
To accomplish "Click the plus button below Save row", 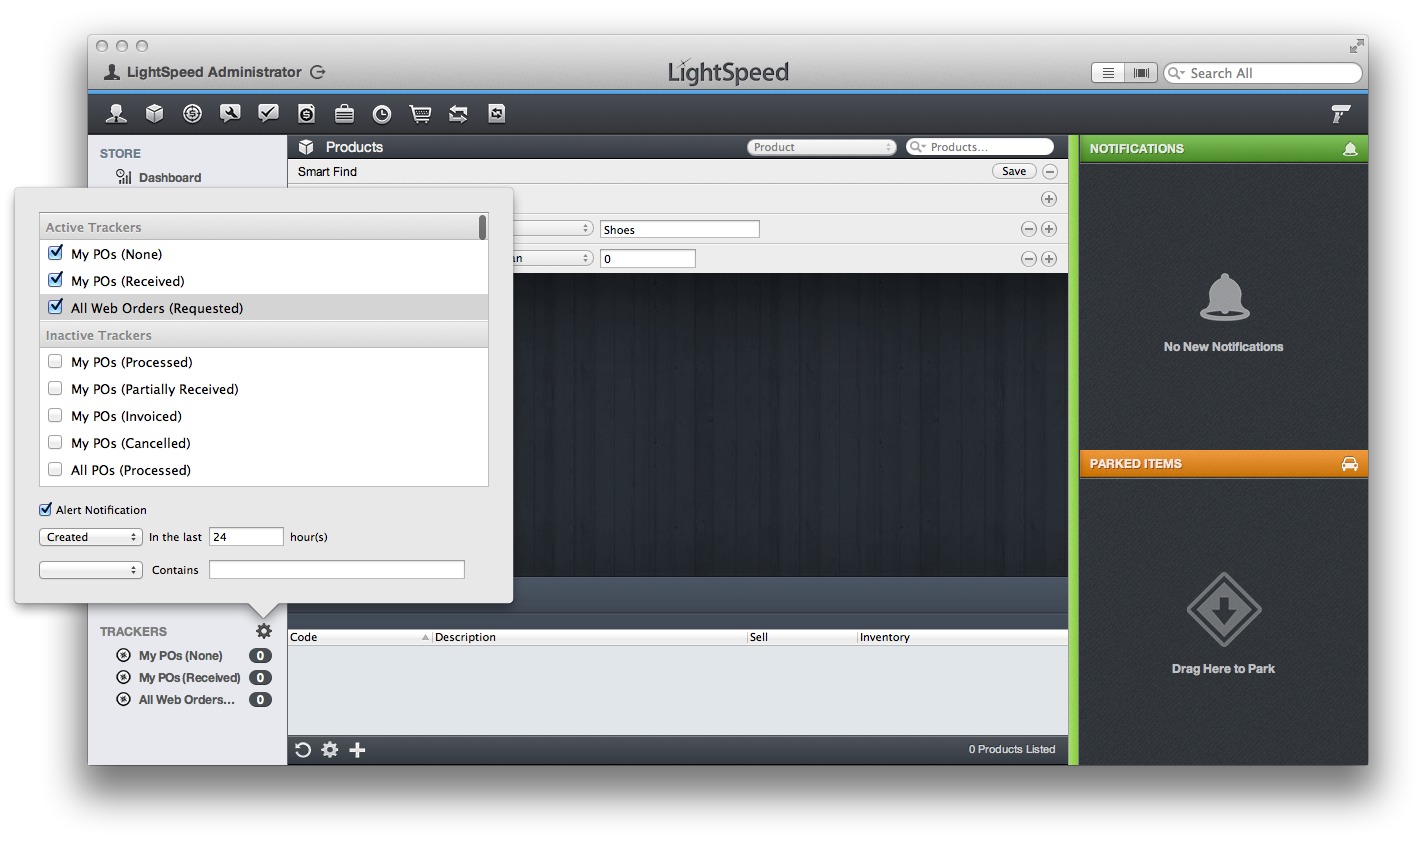I will [x=1049, y=199].
